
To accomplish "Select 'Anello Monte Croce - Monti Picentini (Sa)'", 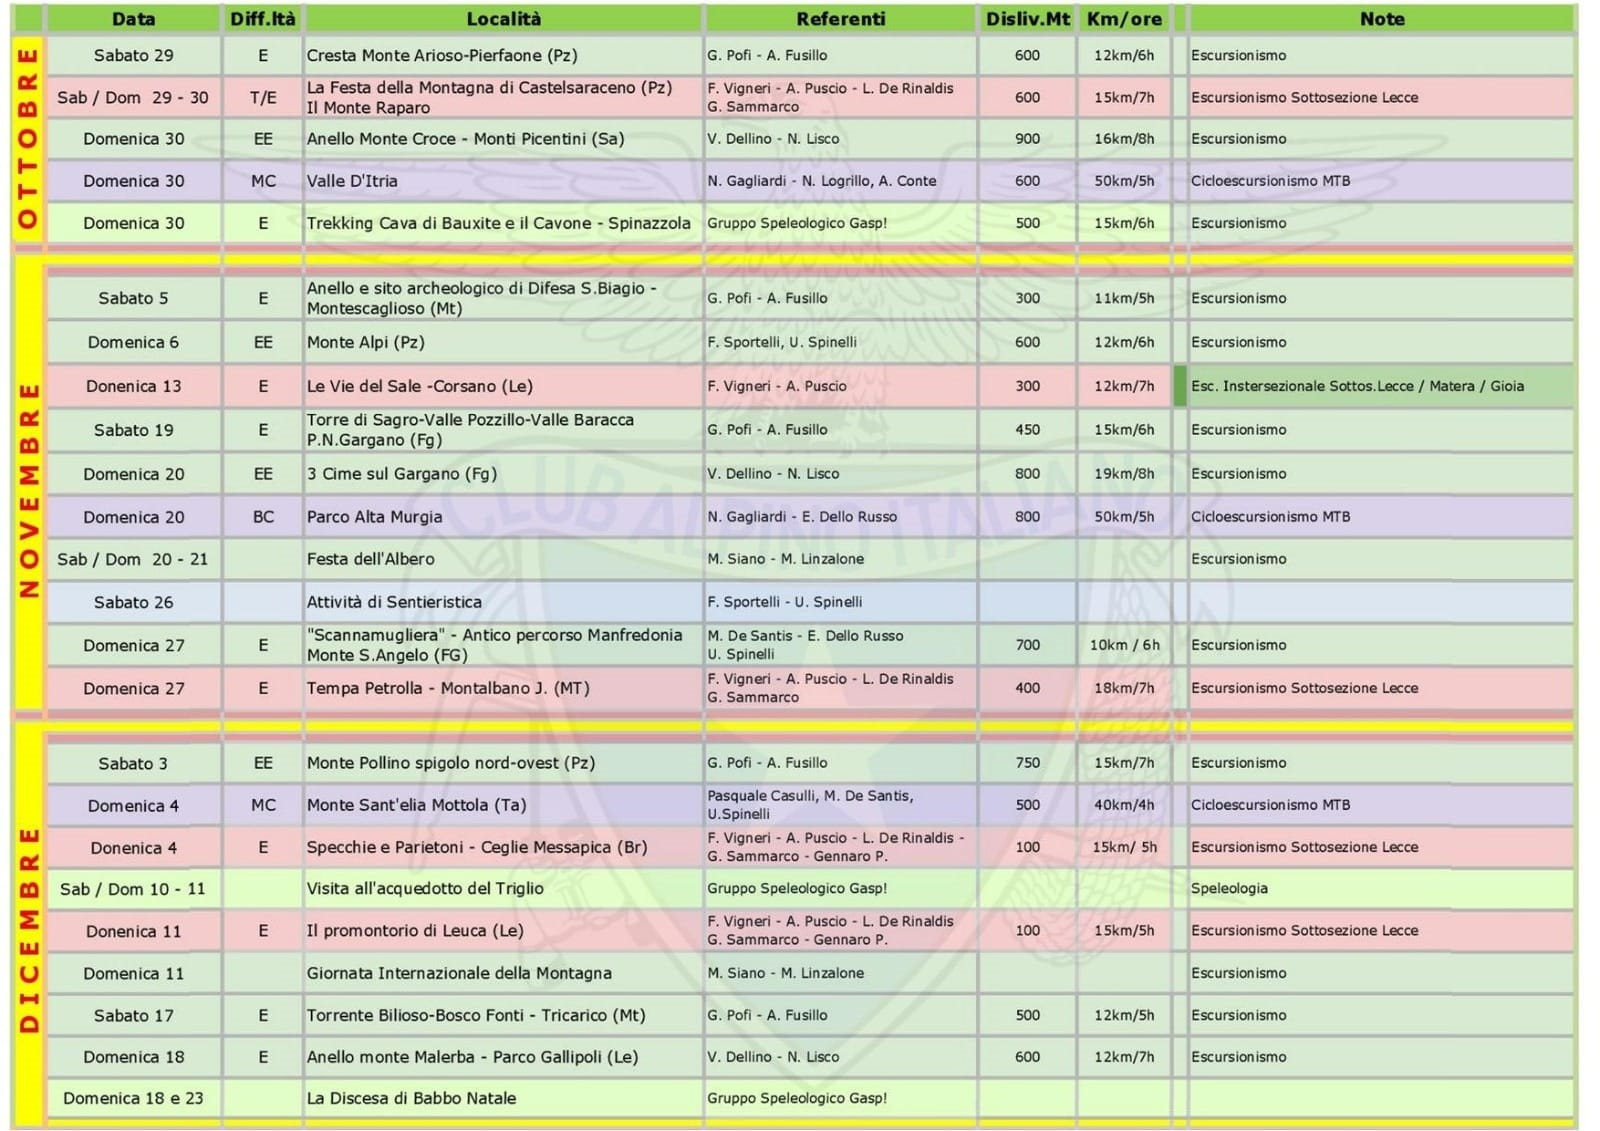I will [503, 139].
